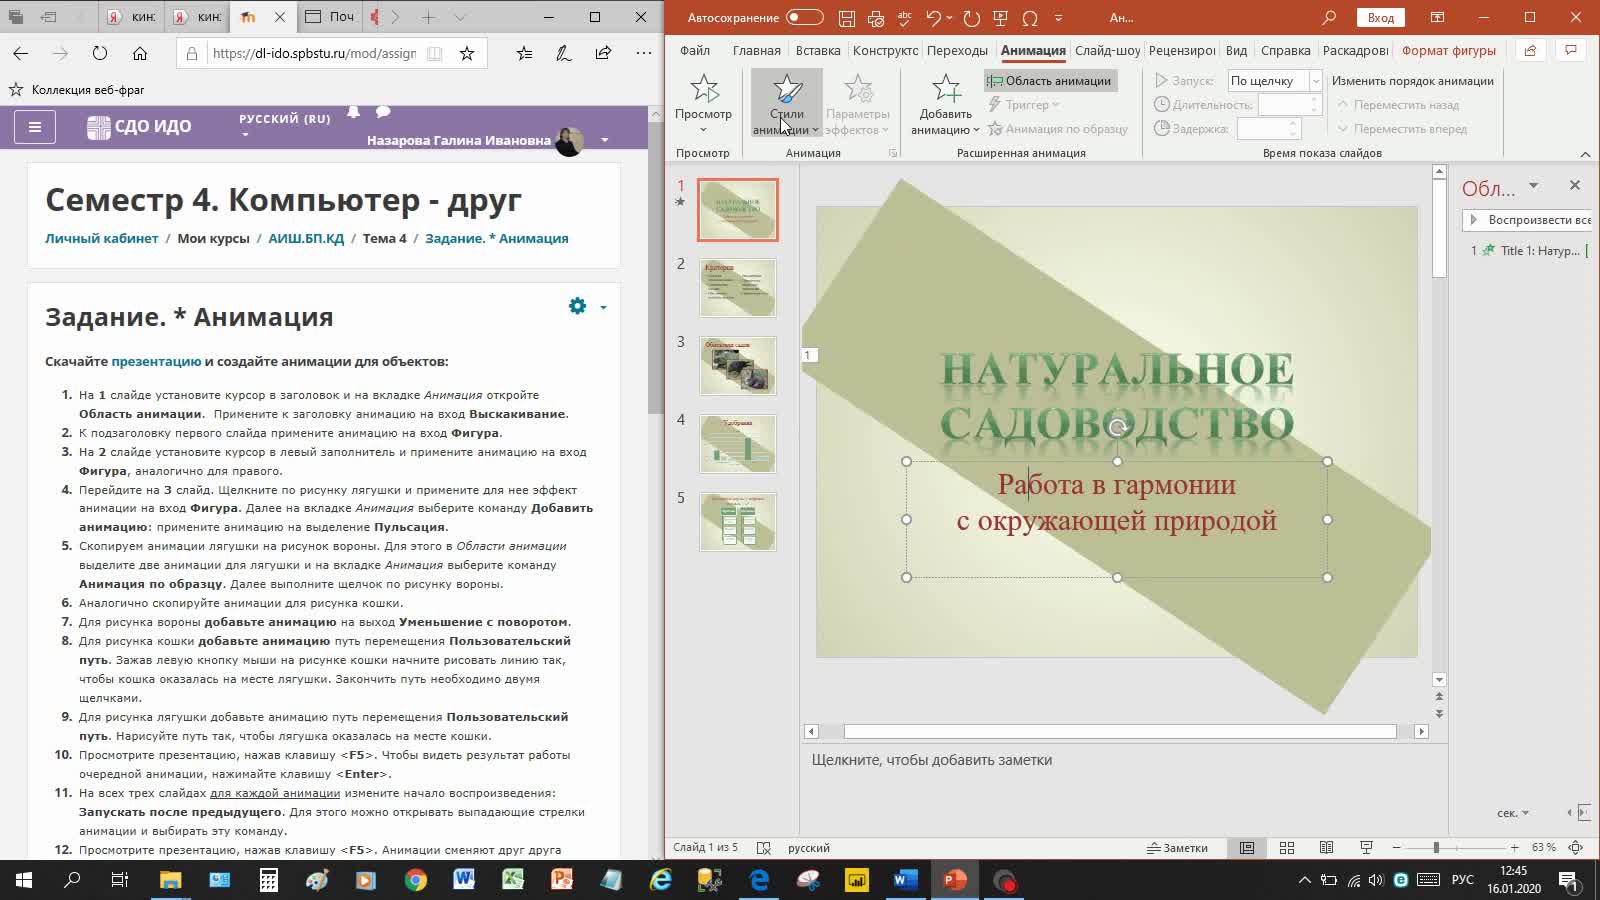This screenshot has width=1600, height=900.
Task: Redo the last action in PowerPoint
Action: [971, 18]
